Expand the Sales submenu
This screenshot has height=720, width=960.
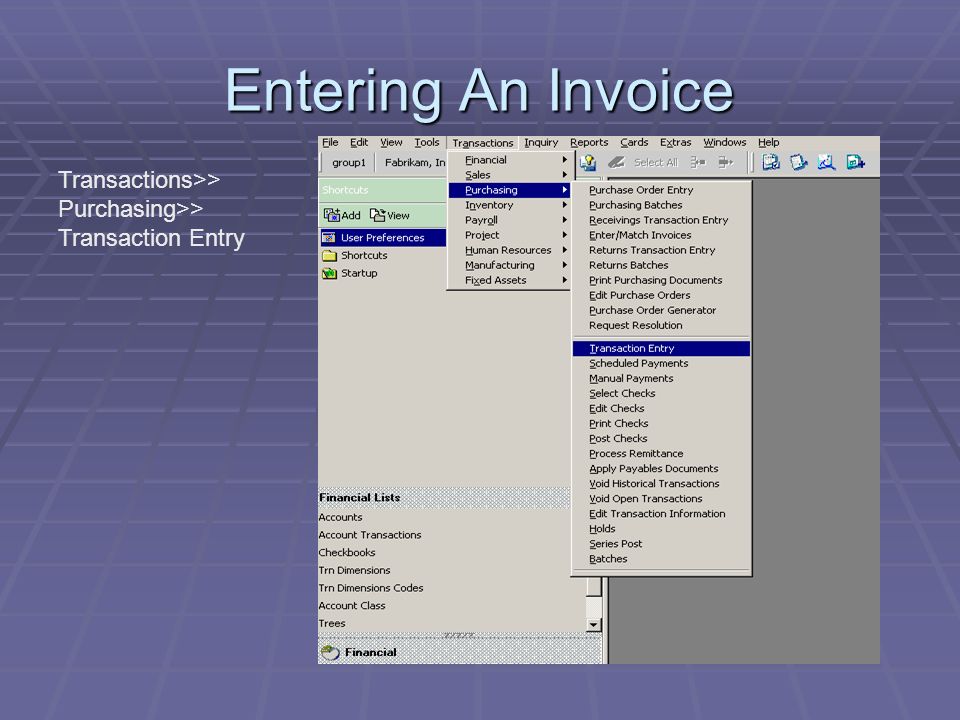tap(509, 175)
